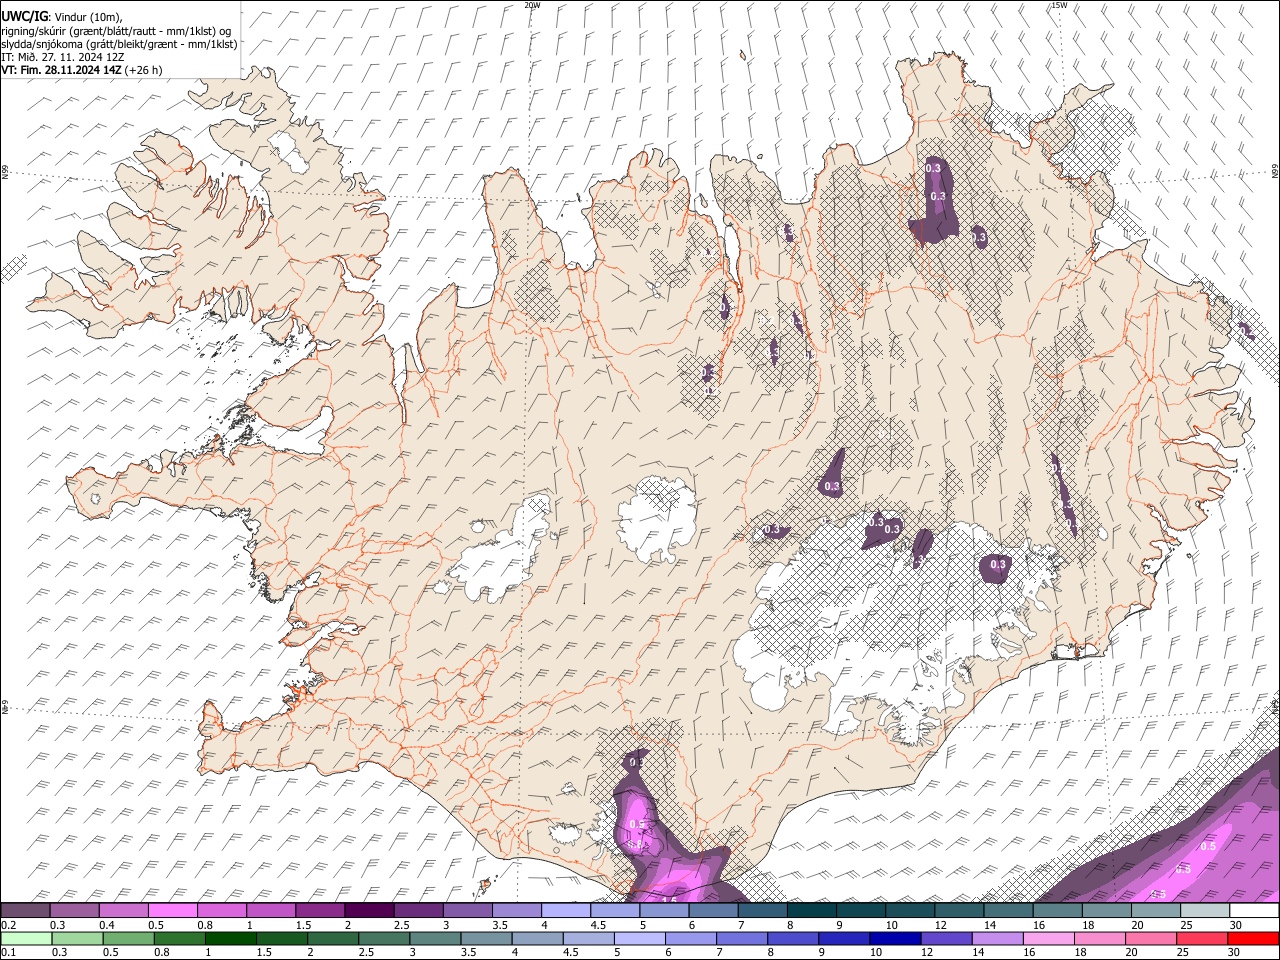
Task: Click the 0.2 swatch in the upper purple legend
Action: [25, 910]
